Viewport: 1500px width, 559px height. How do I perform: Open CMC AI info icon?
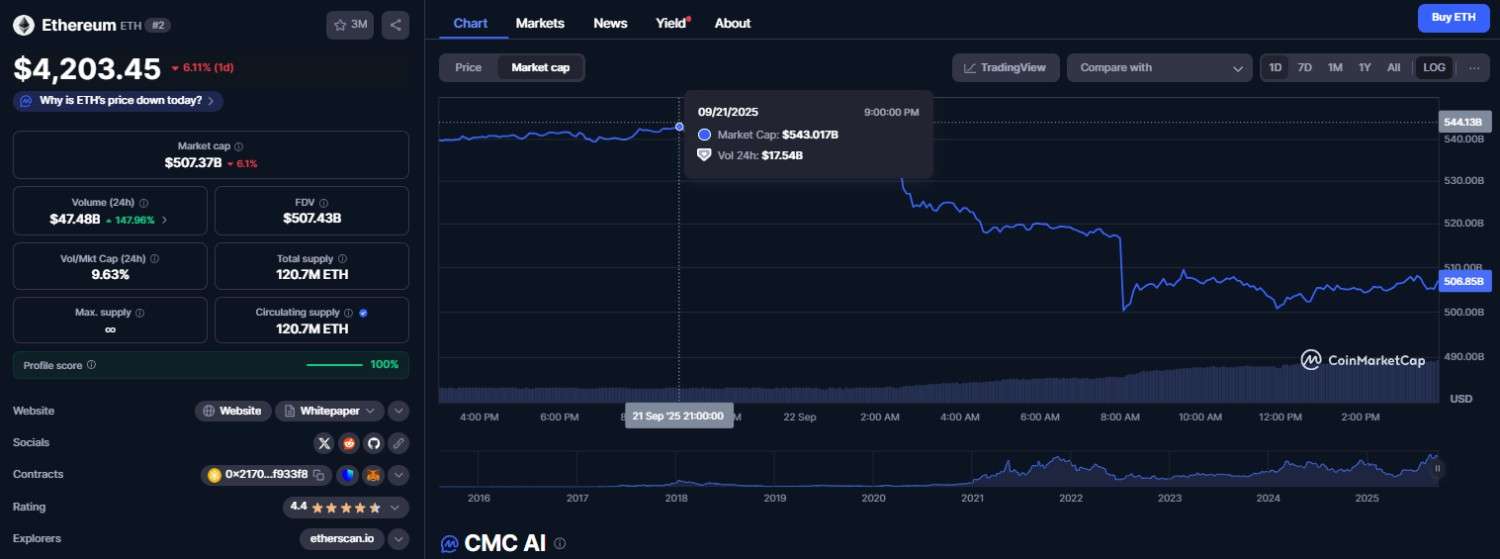click(x=559, y=544)
